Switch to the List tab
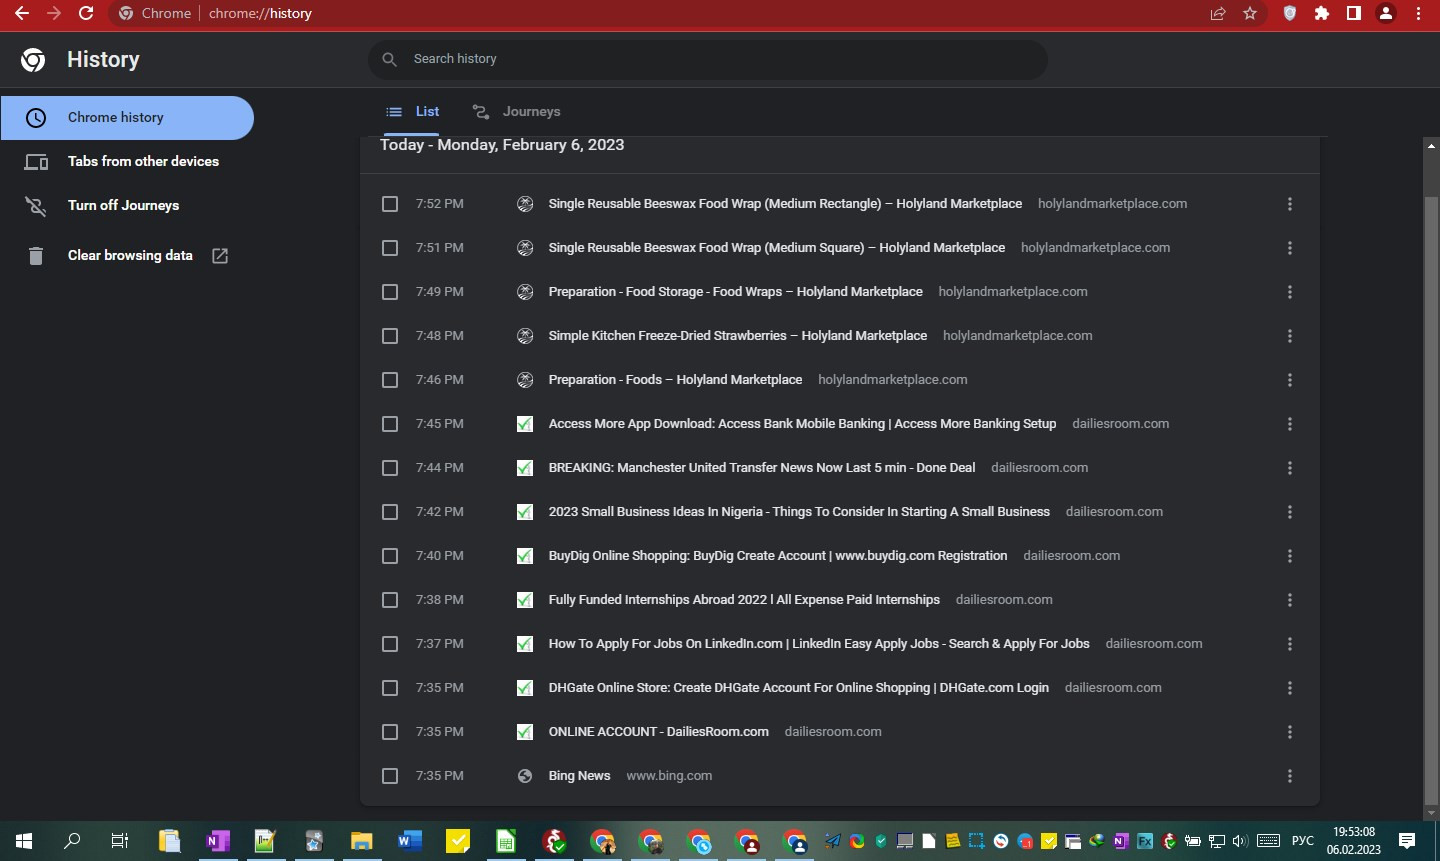 pyautogui.click(x=413, y=112)
